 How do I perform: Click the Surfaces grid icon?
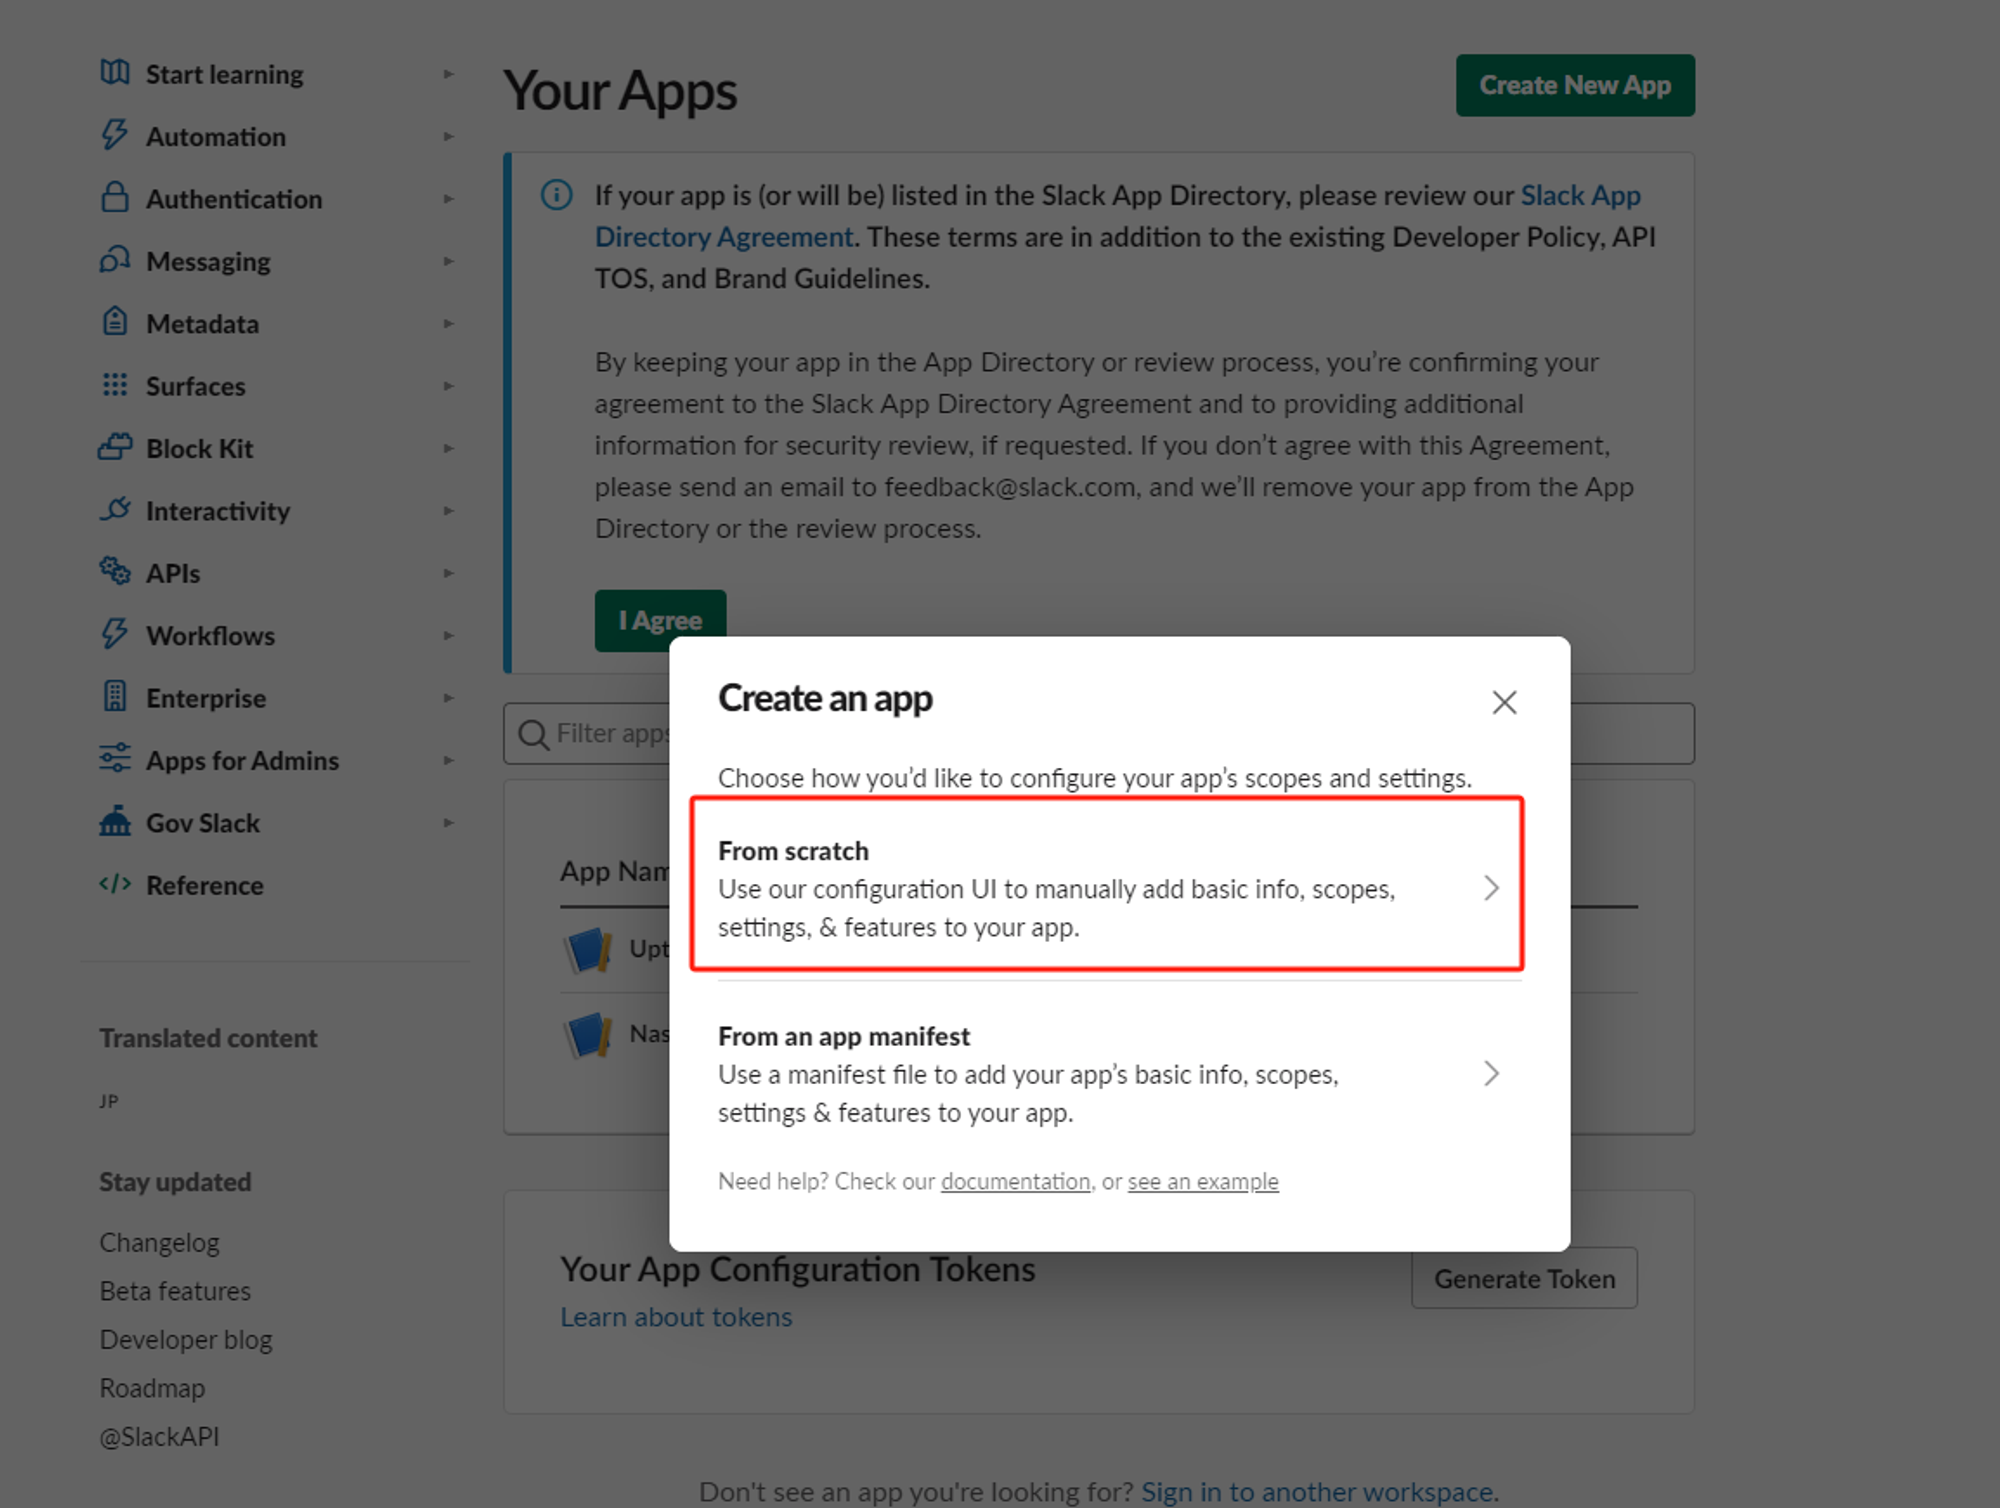point(115,385)
